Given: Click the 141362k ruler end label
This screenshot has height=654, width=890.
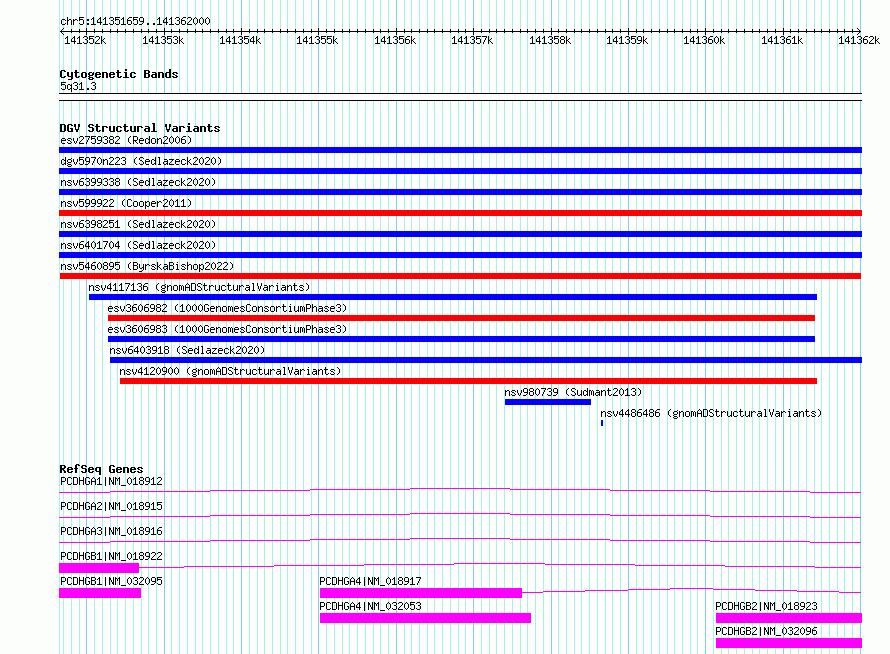Looking at the screenshot, I should (859, 40).
